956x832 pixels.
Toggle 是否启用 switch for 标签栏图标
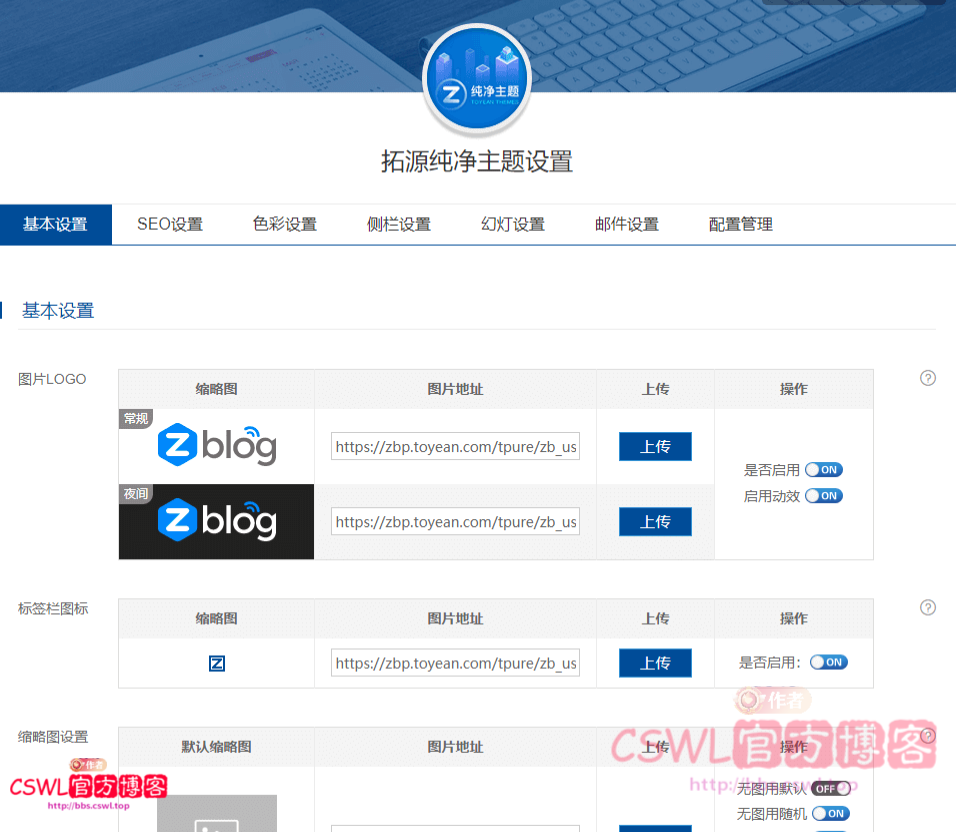click(x=828, y=662)
